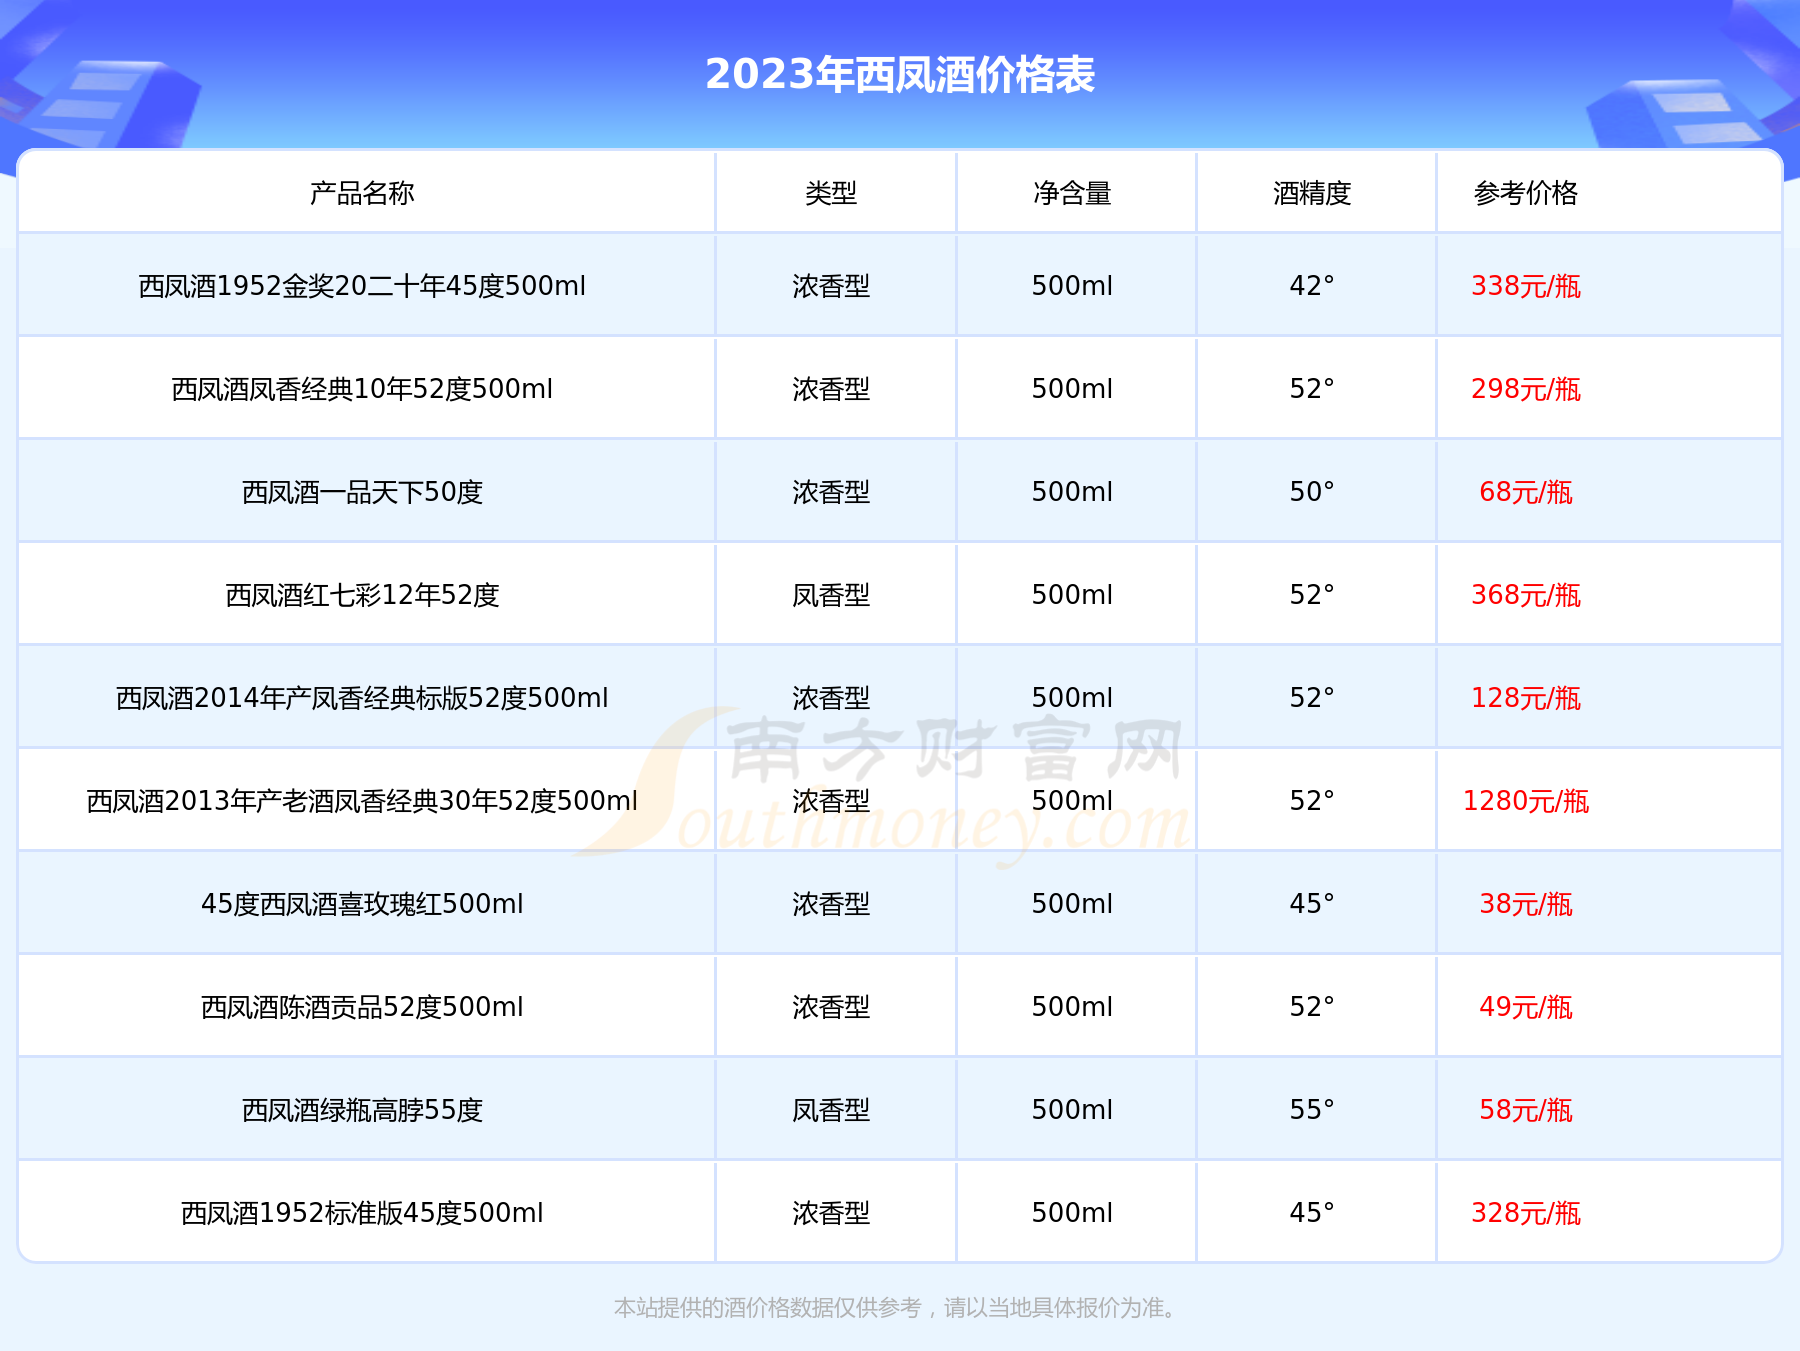Click product name 西凤酒1952金奖20二十年45度500ml
This screenshot has height=1351, width=1800.
coord(362,286)
